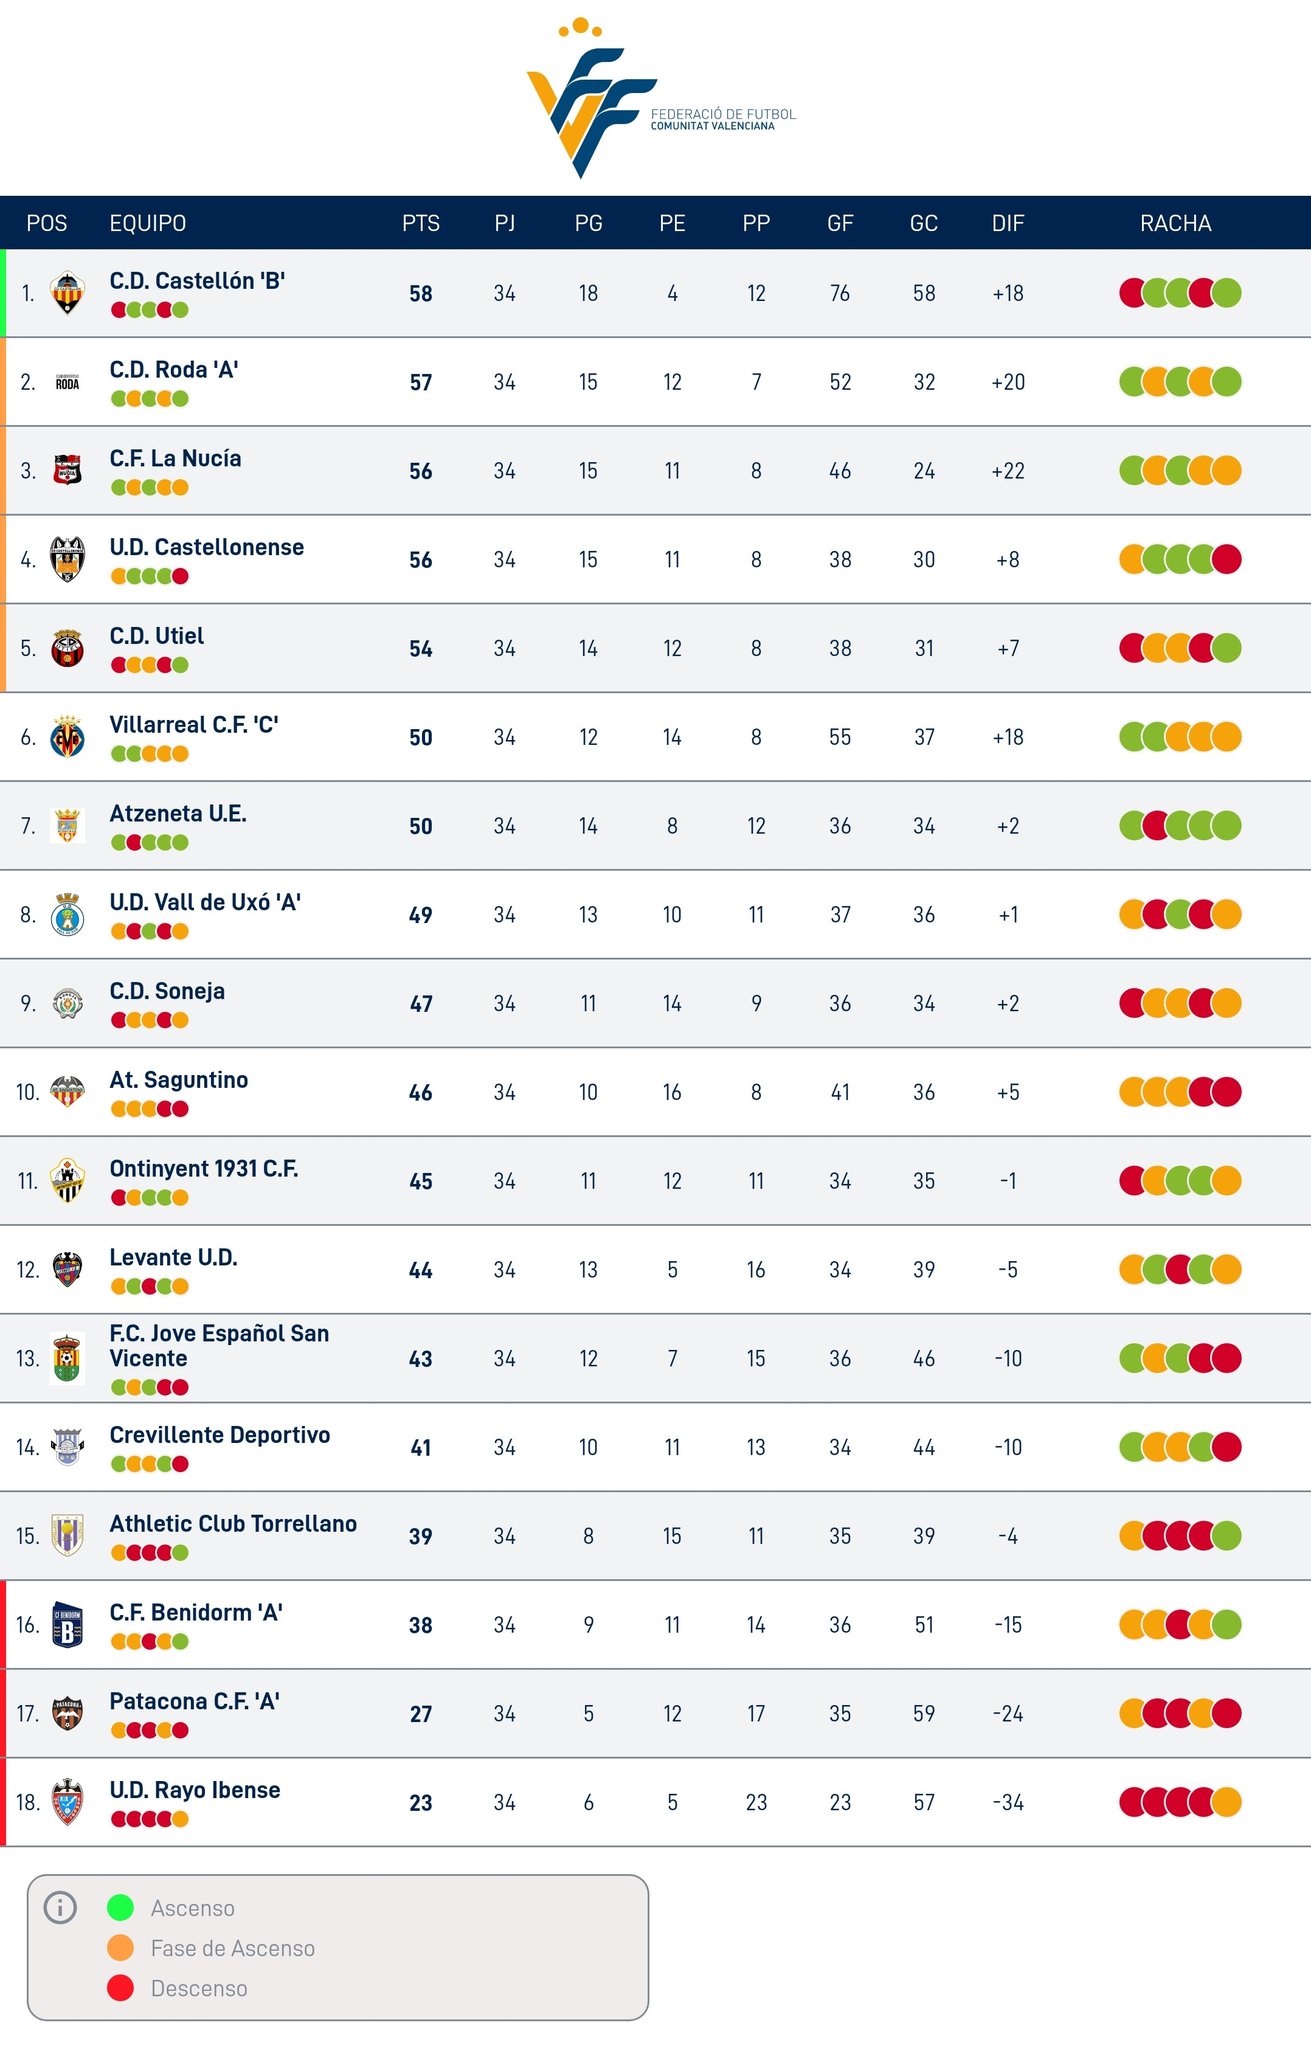1311x2048 pixels.
Task: Click the orange Fase de Ascenso dot
Action: pos(120,1948)
